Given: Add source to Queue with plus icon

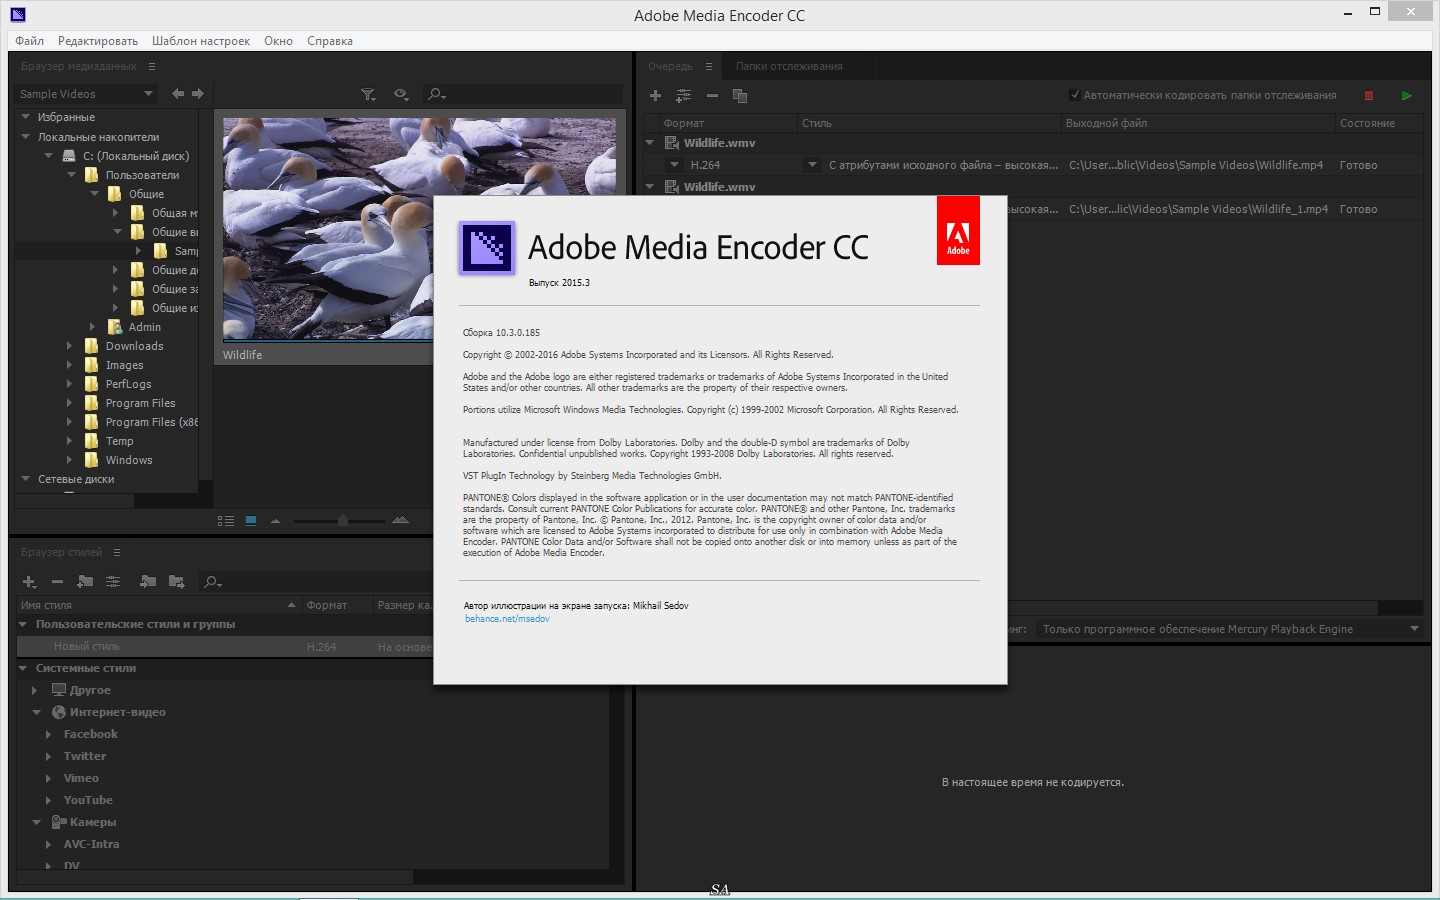Looking at the screenshot, I should point(655,96).
